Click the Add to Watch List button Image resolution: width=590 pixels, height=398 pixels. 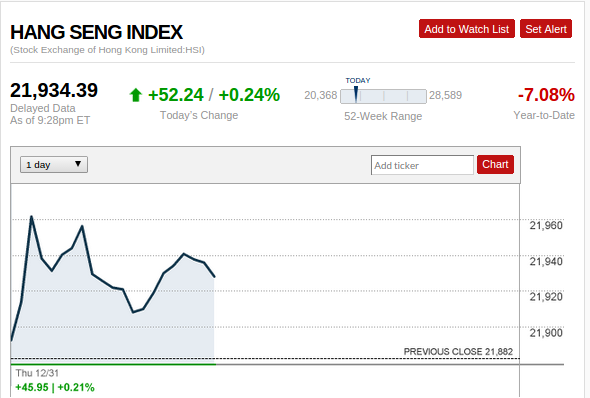(x=467, y=29)
